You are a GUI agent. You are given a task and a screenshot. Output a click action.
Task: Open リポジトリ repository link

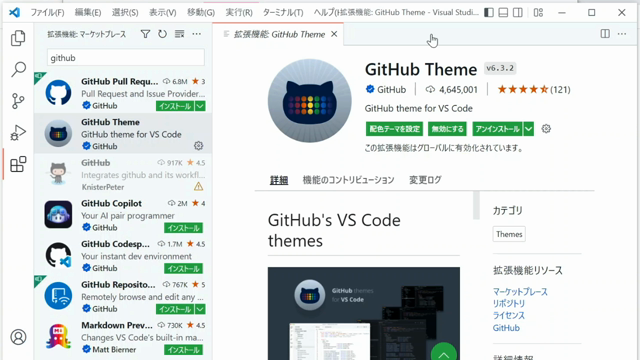509,304
